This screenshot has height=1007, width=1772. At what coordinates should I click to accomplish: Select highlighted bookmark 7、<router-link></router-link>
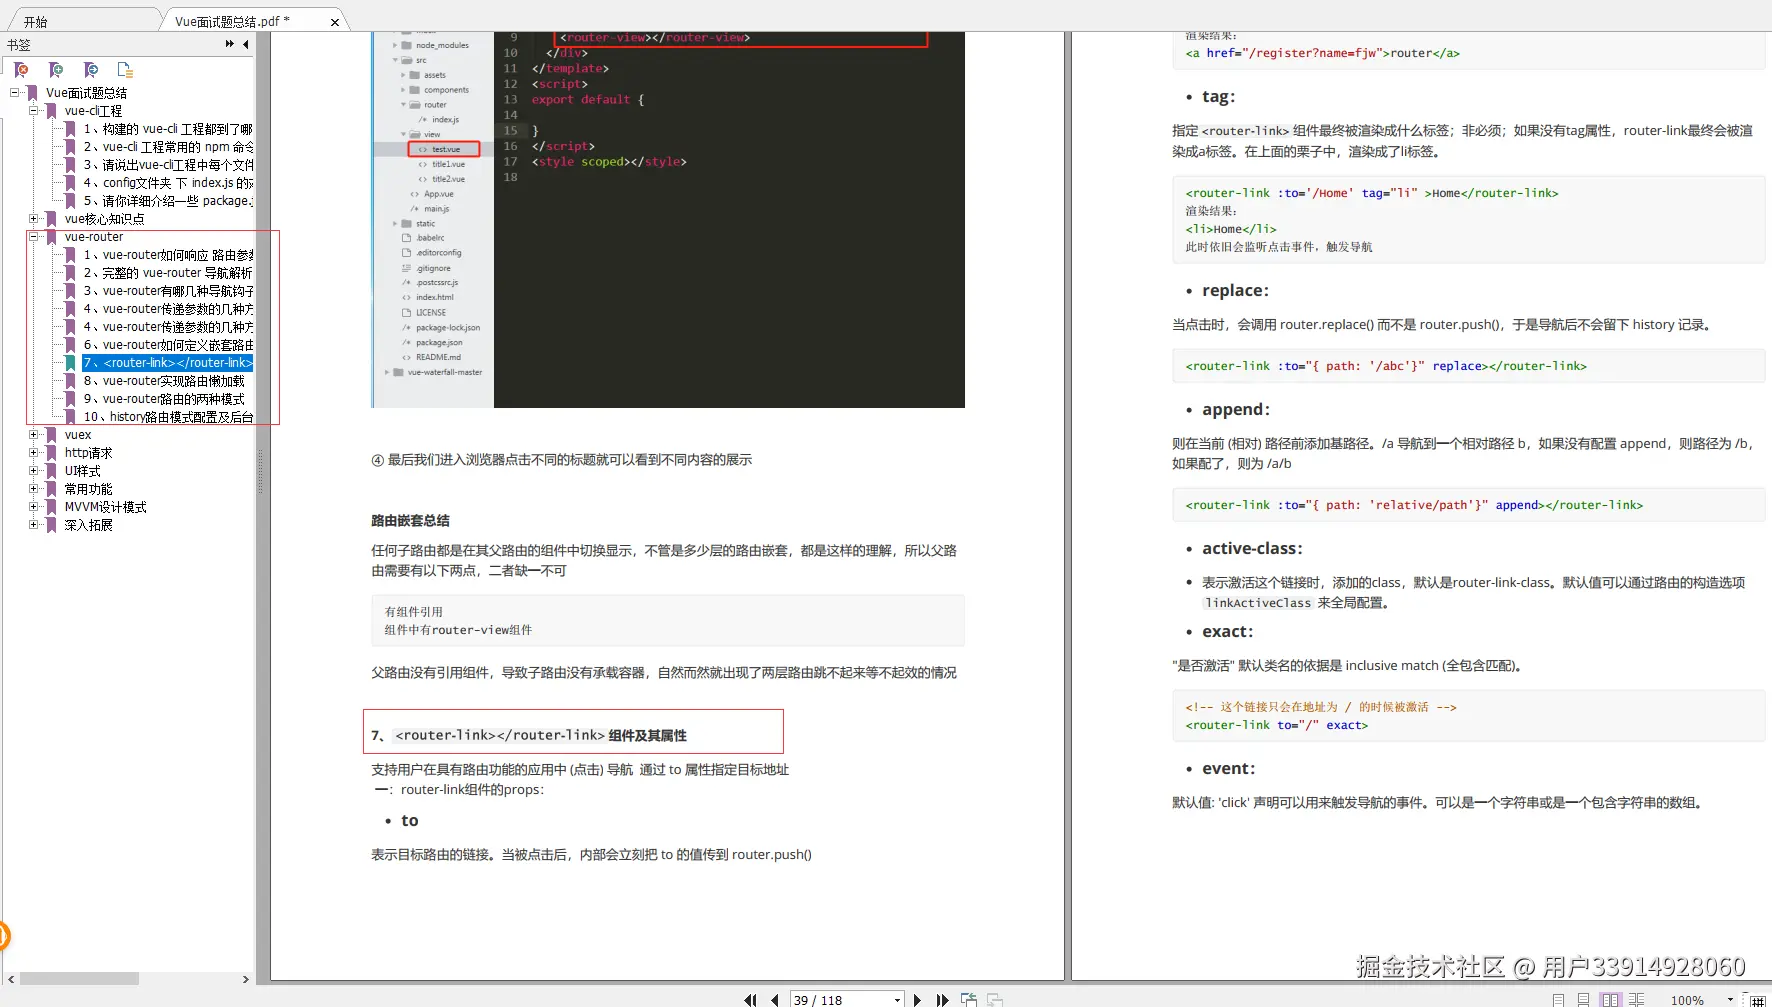pyautogui.click(x=167, y=363)
